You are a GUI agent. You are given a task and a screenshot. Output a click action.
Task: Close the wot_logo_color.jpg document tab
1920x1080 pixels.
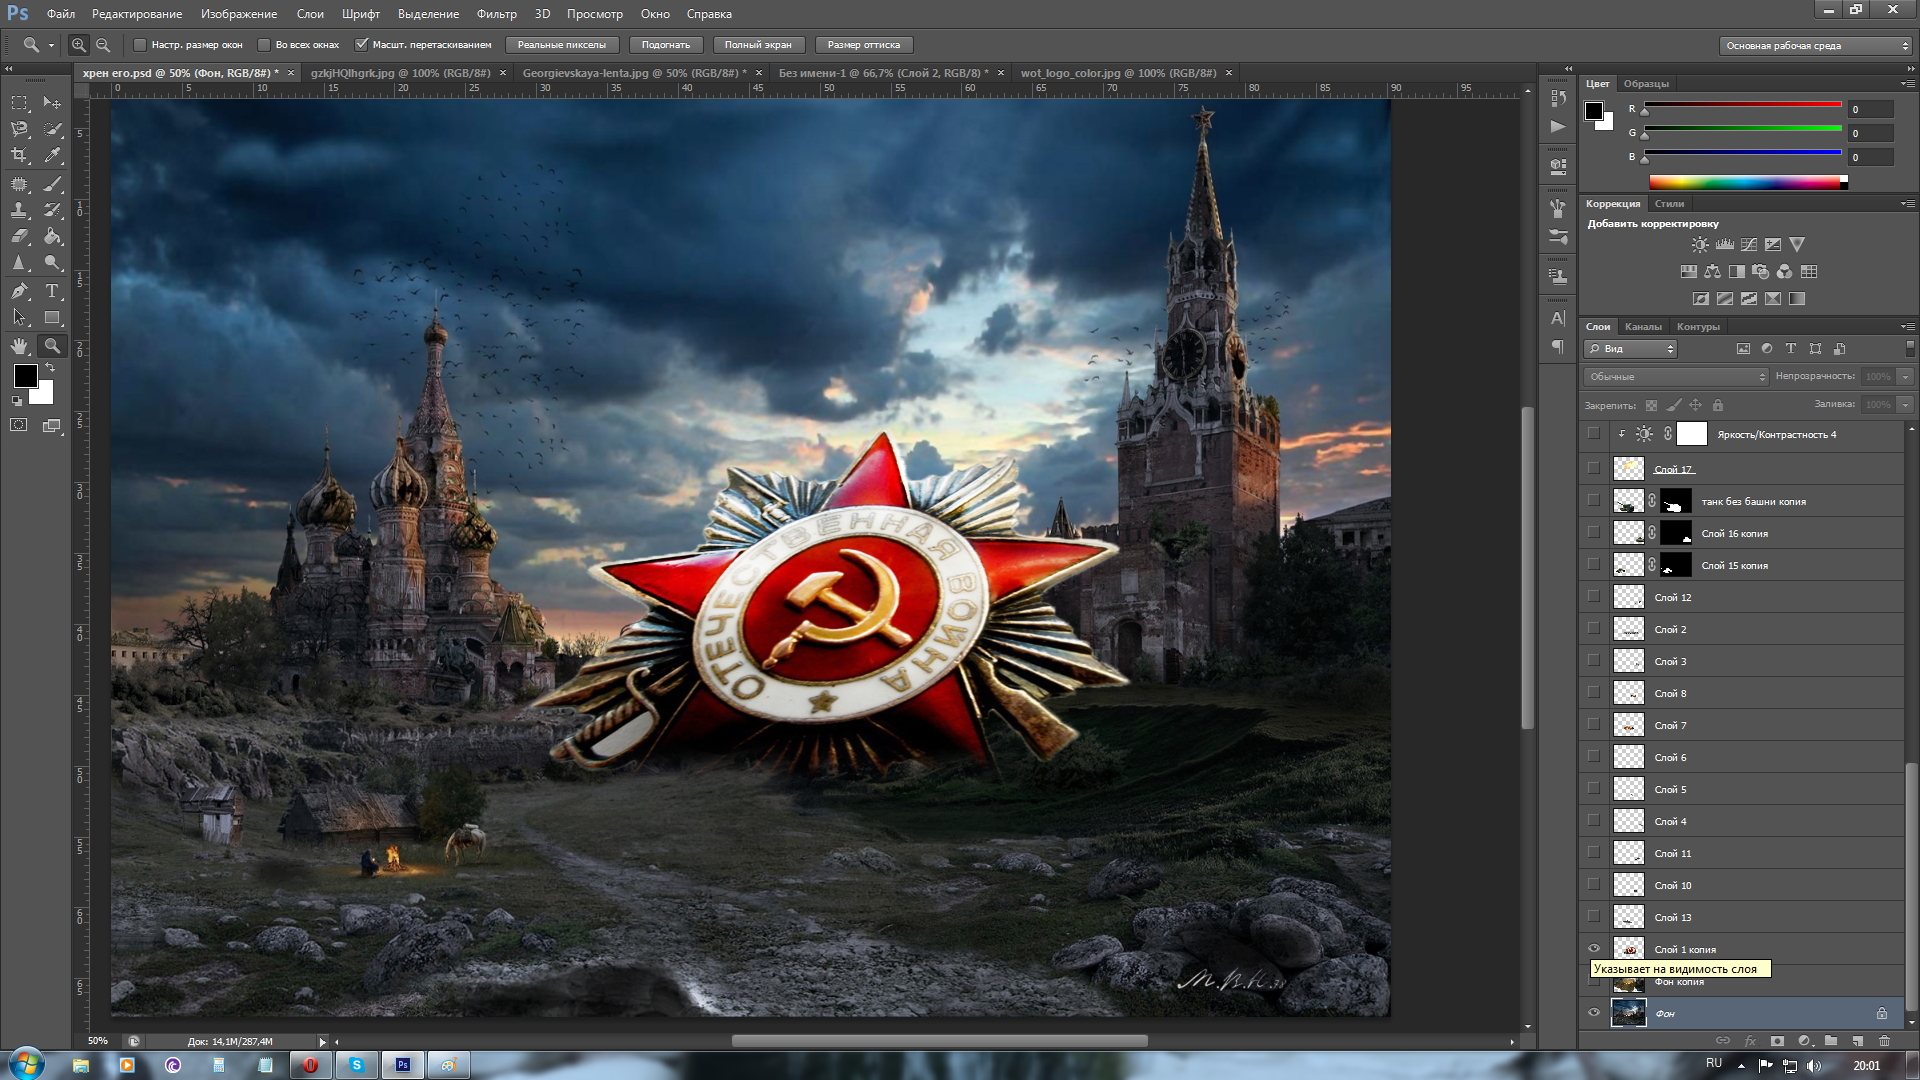1229,73
